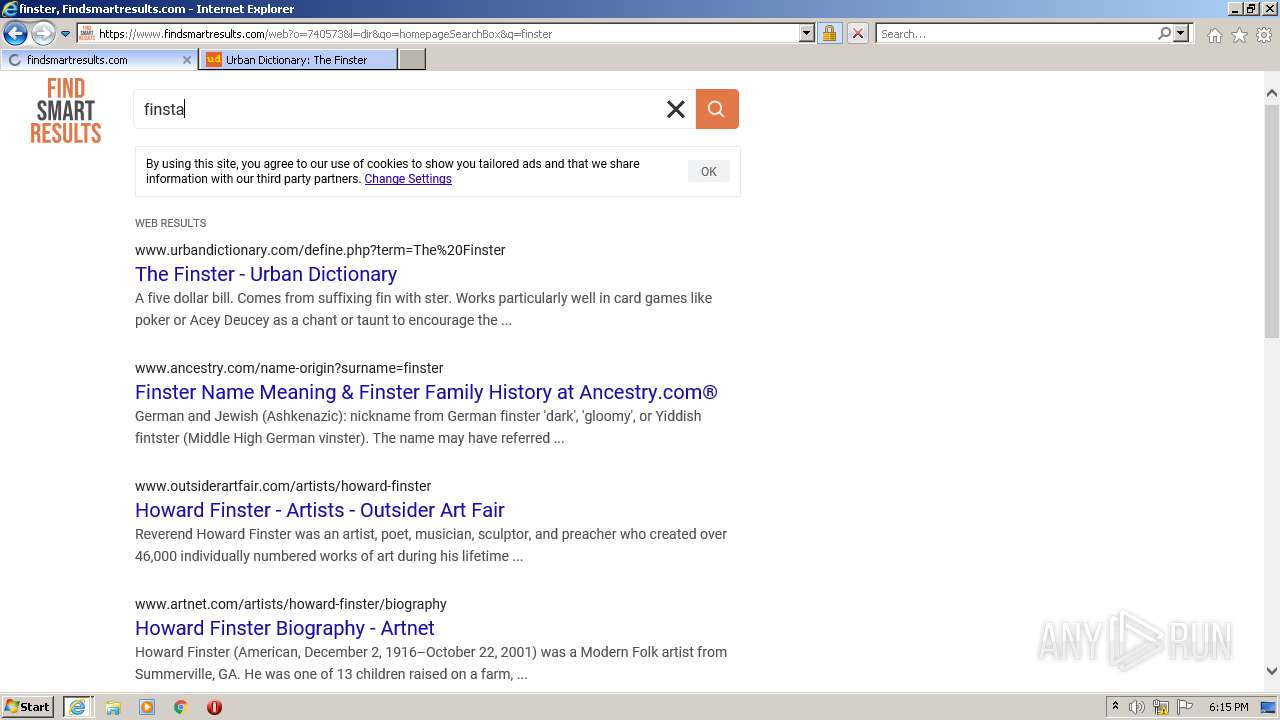This screenshot has width=1280, height=720.
Task: Click the orange search magnifier button
Action: click(717, 109)
